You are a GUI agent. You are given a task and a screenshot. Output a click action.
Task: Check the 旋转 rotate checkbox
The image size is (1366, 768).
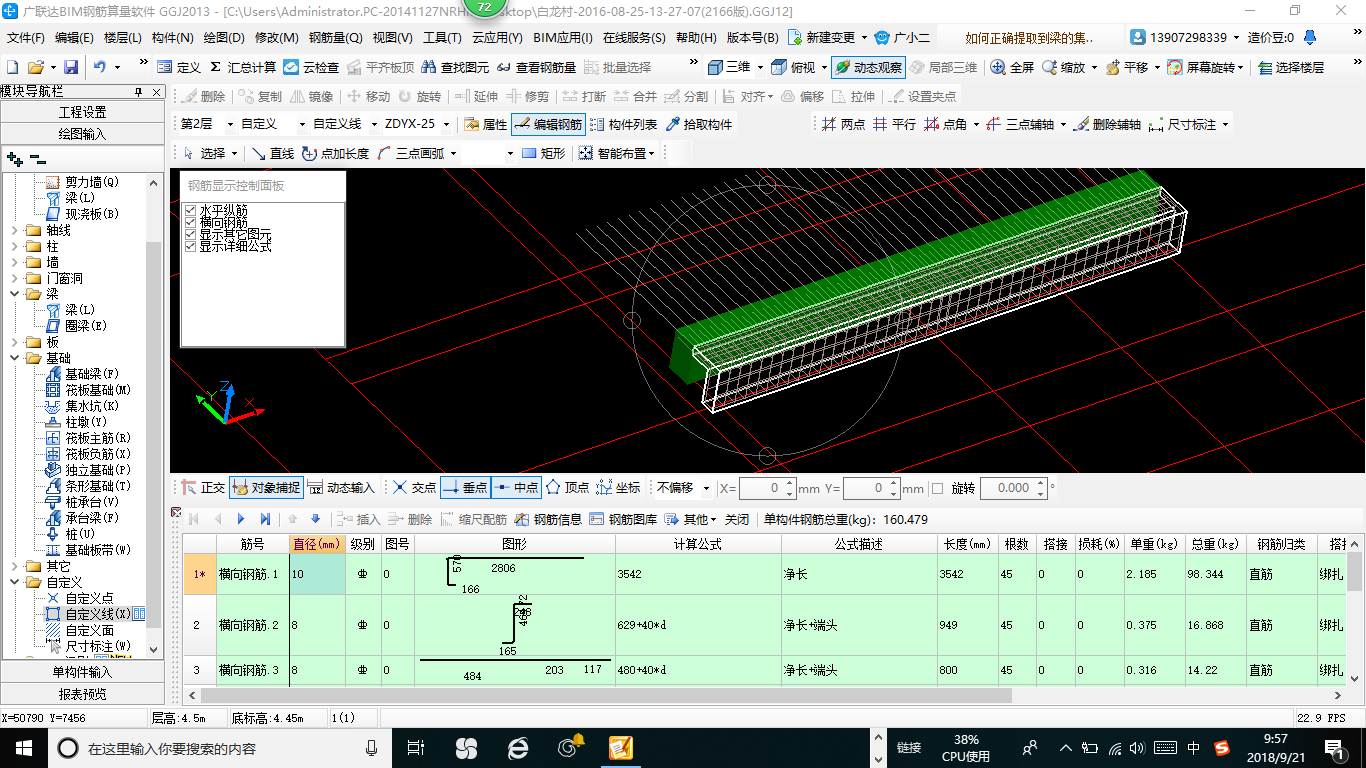937,488
